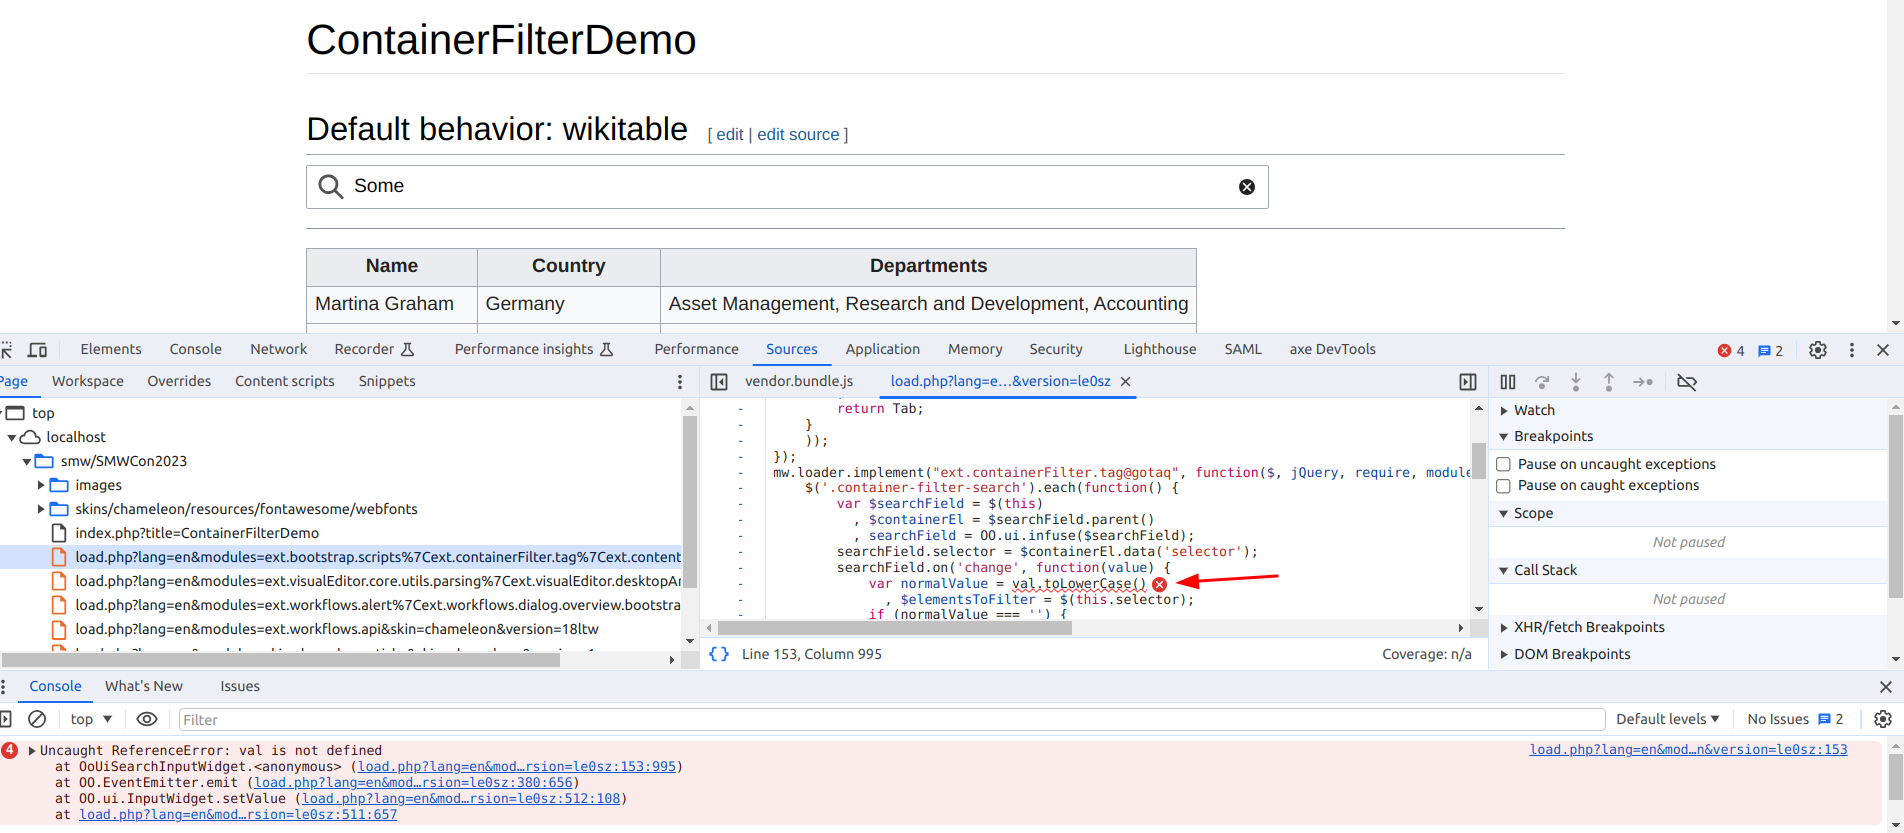Screen dimensions: 1904x833
Task: Toggle the device toolbar icon
Action: click(x=37, y=350)
